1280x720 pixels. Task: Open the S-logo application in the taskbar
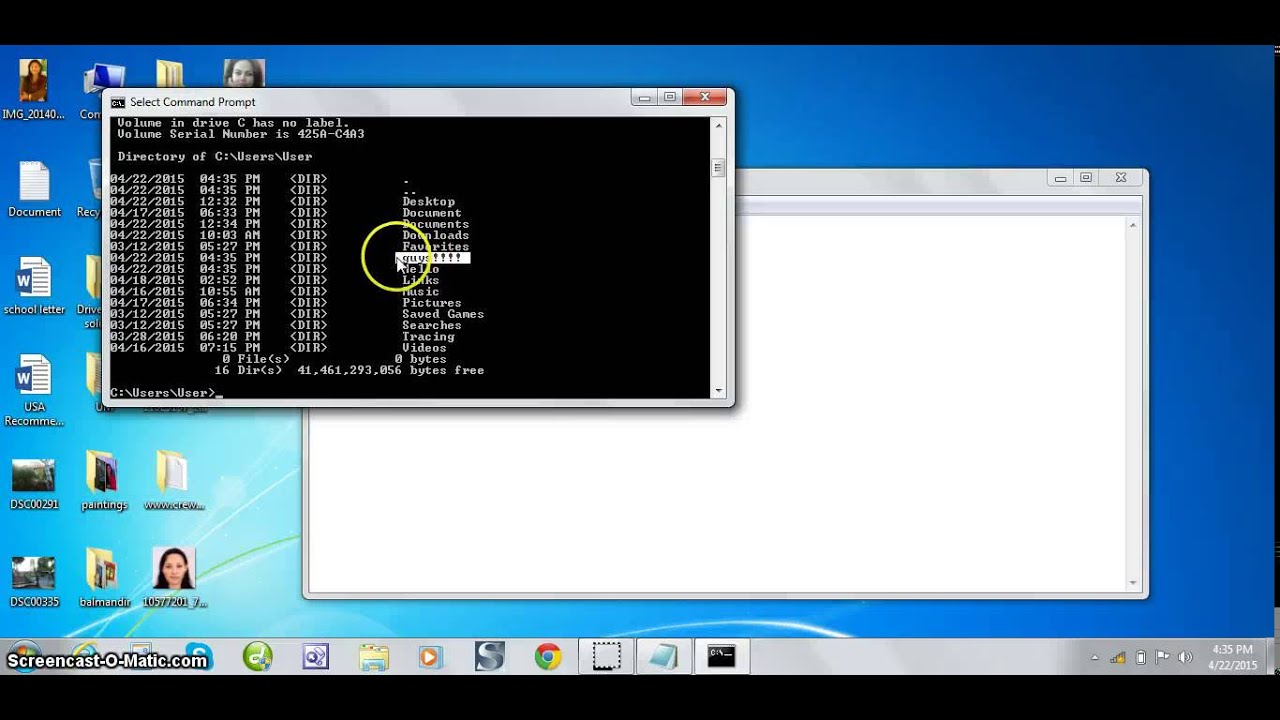[490, 657]
